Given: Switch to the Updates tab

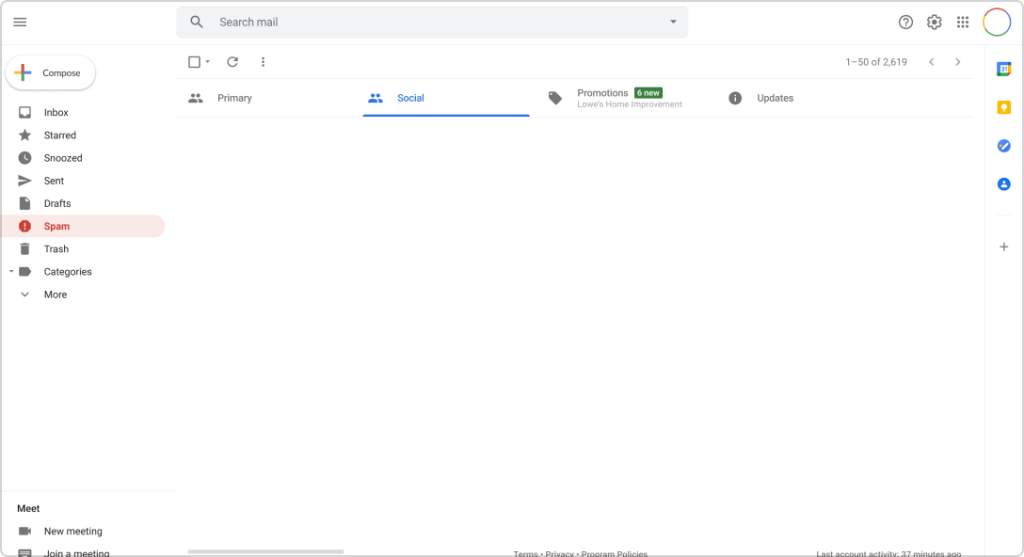Looking at the screenshot, I should [x=774, y=98].
